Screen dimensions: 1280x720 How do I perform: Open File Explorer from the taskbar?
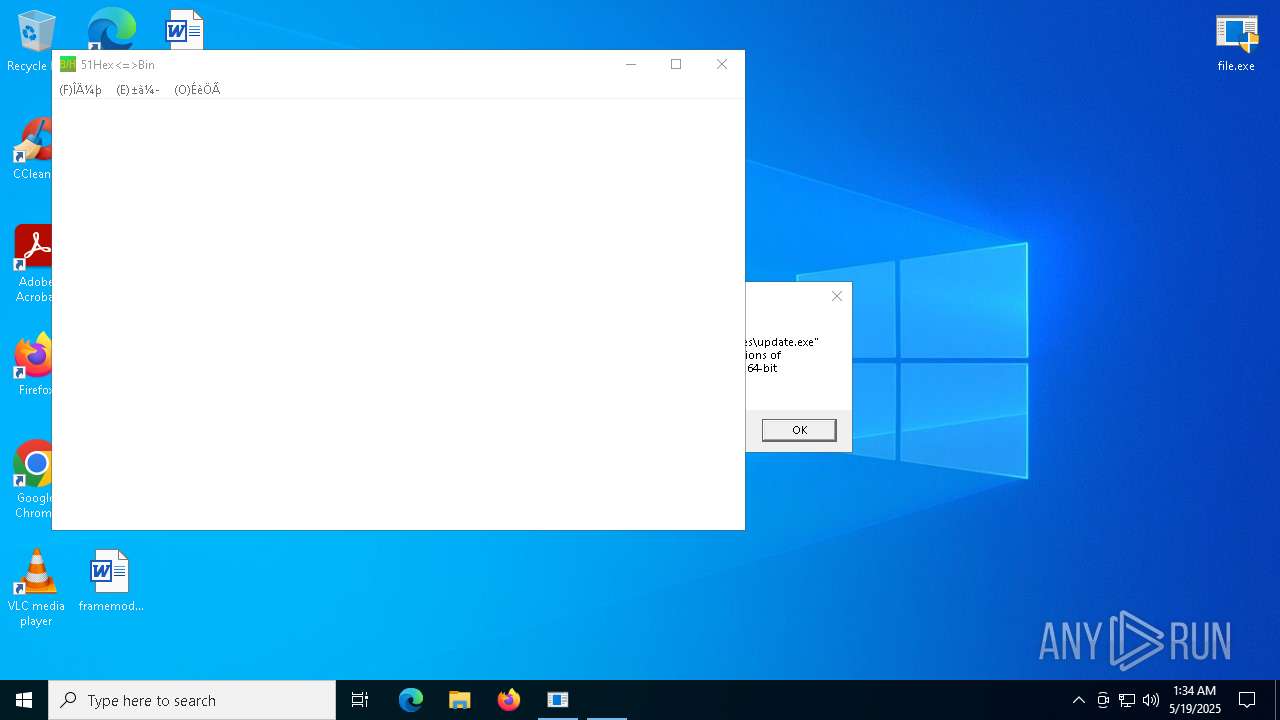(460, 700)
